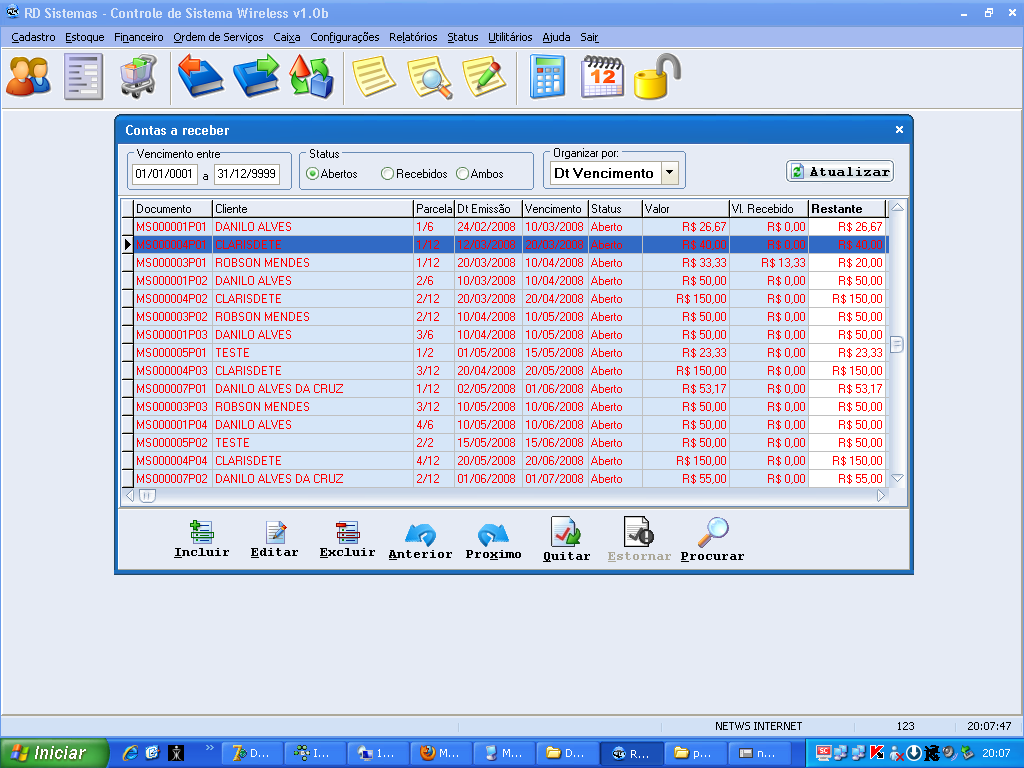Open Internet Explorer quick launch icon
The image size is (1024, 768).
131,753
